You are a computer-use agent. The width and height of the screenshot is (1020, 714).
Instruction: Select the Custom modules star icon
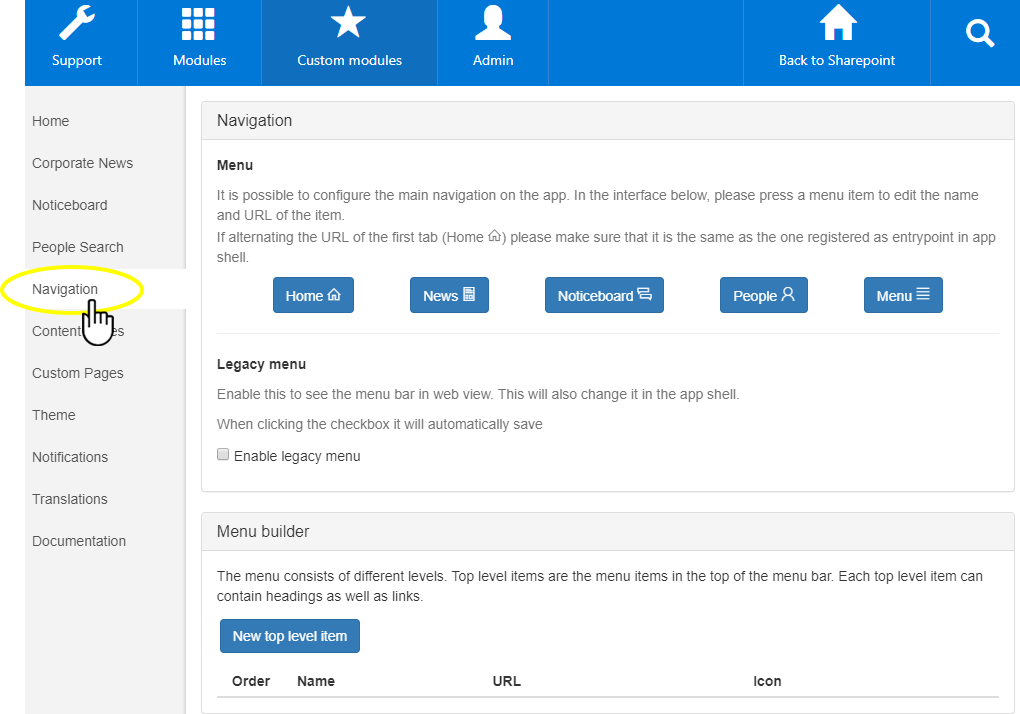(x=349, y=23)
